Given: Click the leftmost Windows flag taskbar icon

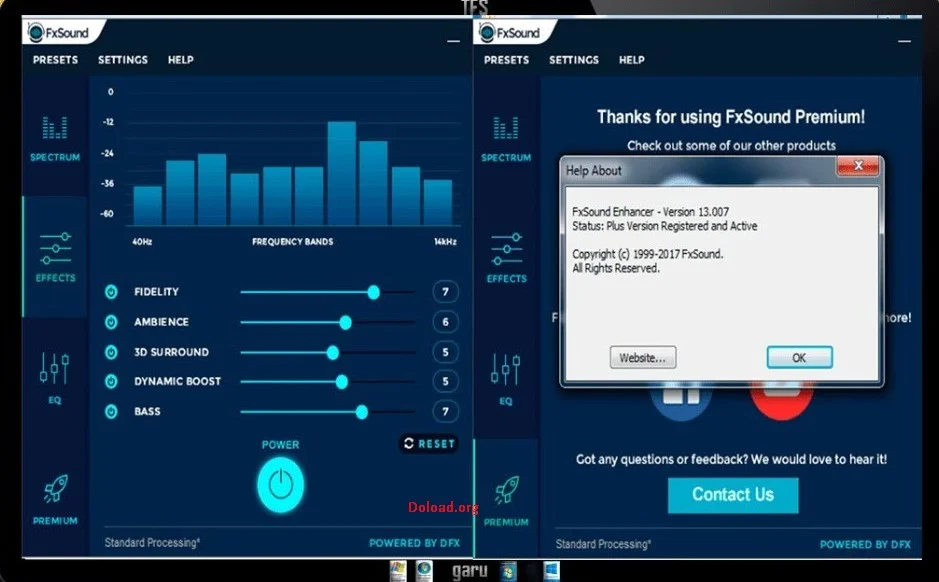Looking at the screenshot, I should click(x=398, y=571).
